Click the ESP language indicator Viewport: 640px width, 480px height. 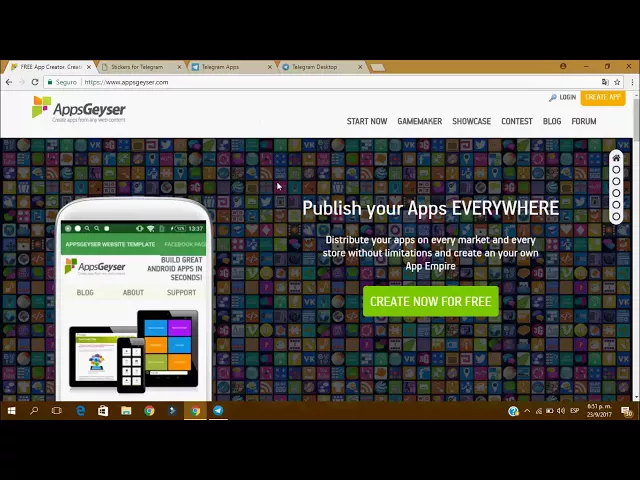575,411
